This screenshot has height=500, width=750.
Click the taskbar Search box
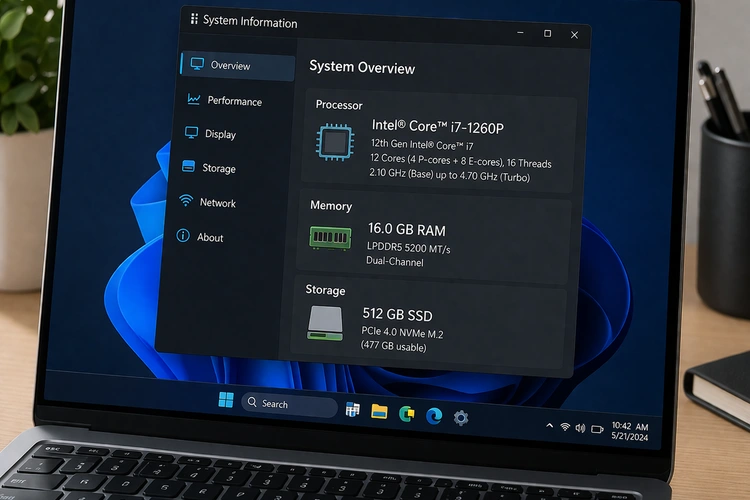coord(289,404)
